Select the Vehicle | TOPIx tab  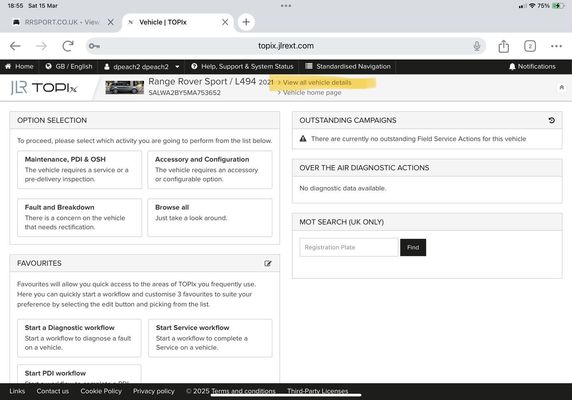click(163, 22)
